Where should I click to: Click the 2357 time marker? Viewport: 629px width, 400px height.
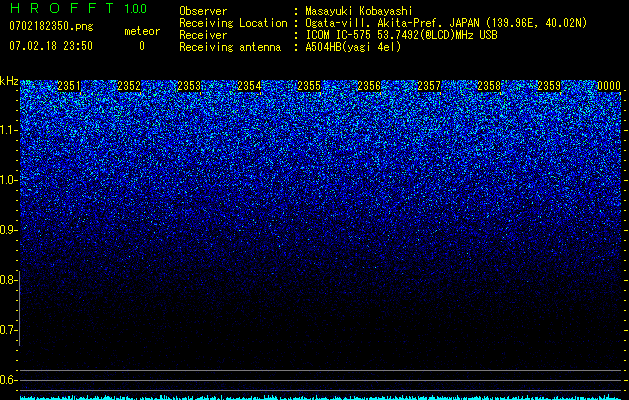429,86
